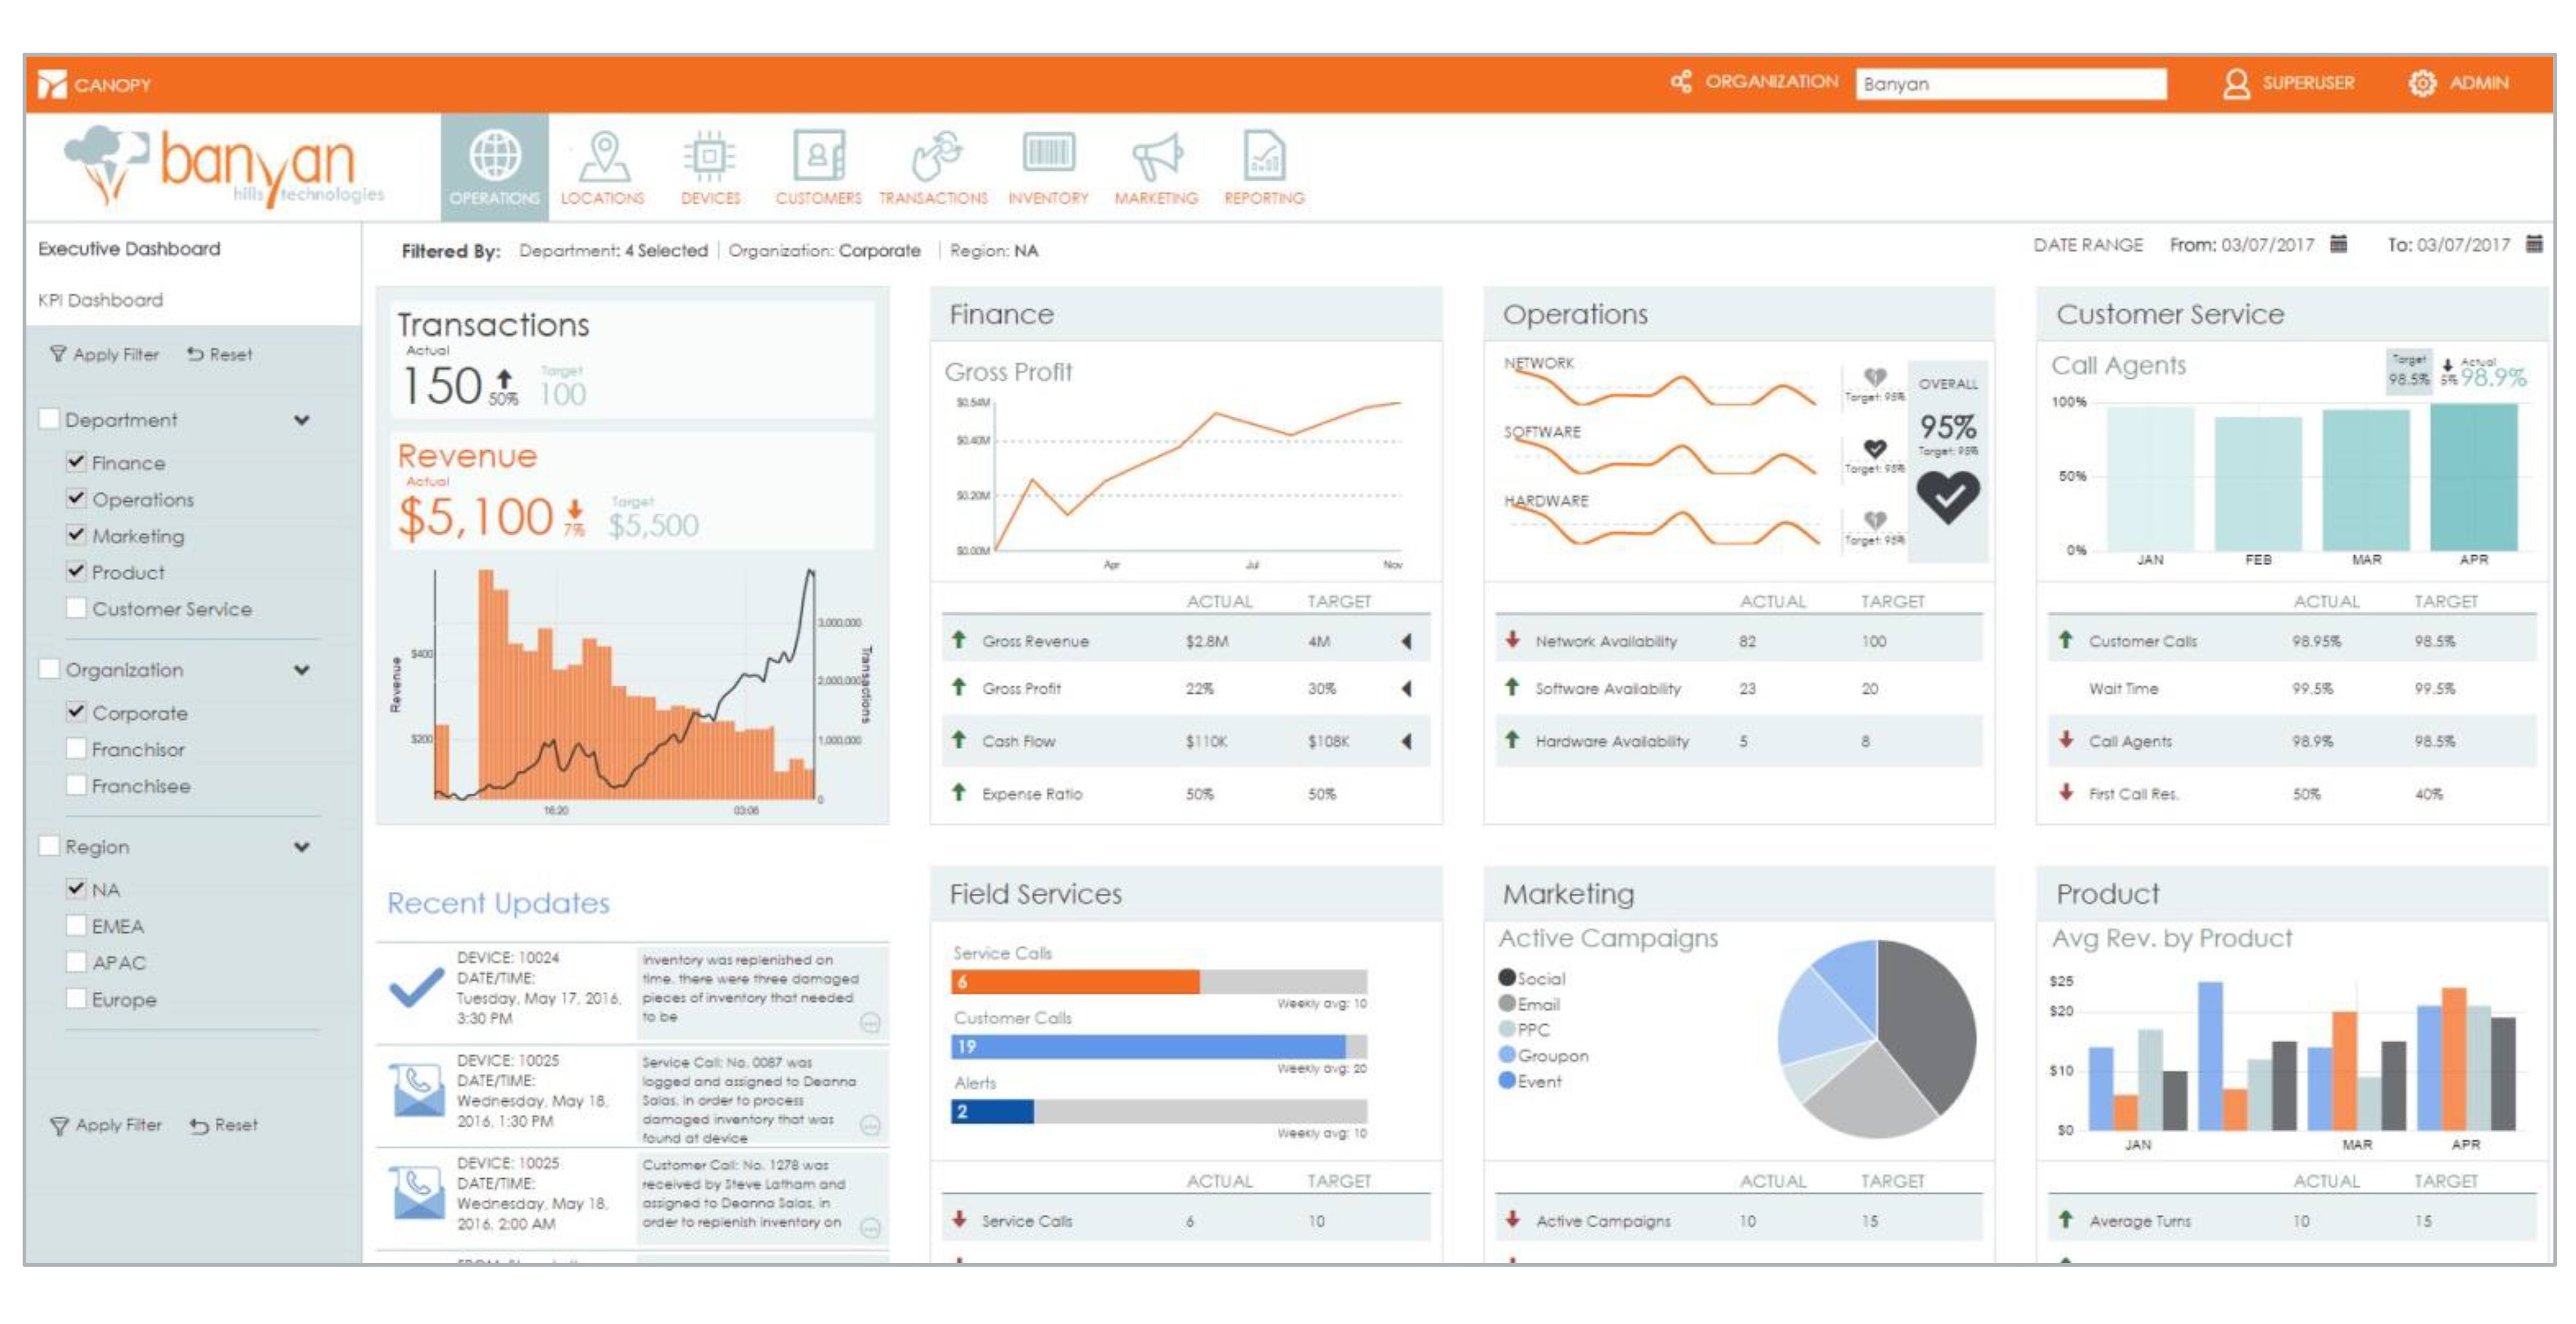Toggle the Corporate organization checkbox
The width and height of the screenshot is (2576, 1324).
76,712
